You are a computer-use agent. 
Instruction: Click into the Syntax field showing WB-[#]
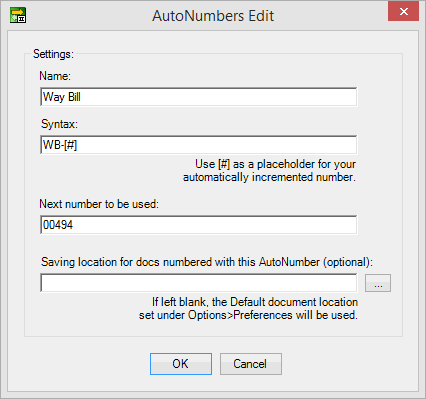(x=199, y=145)
